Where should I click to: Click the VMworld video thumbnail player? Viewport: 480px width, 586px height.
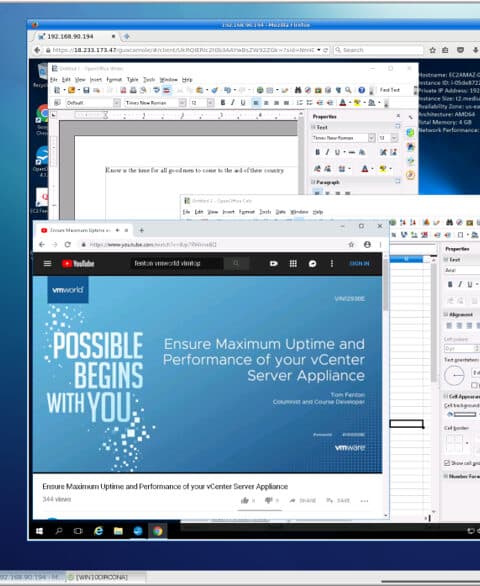(x=207, y=374)
